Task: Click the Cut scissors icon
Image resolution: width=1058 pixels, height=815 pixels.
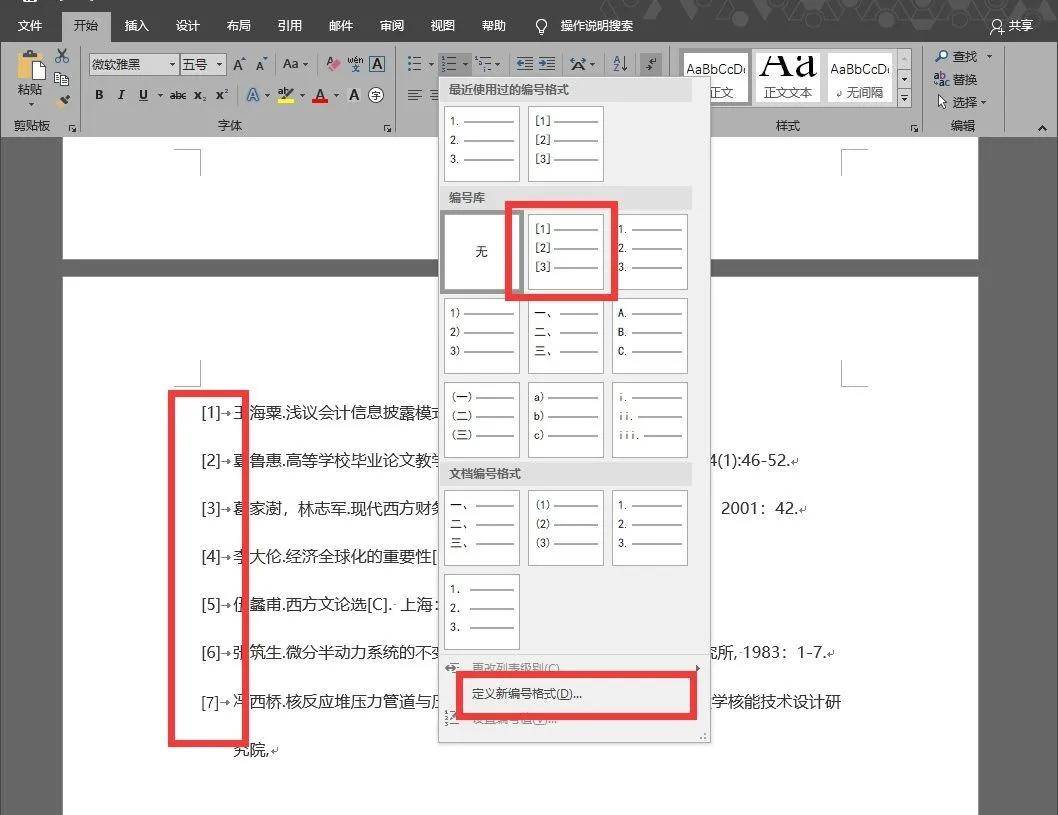Action: [62, 56]
